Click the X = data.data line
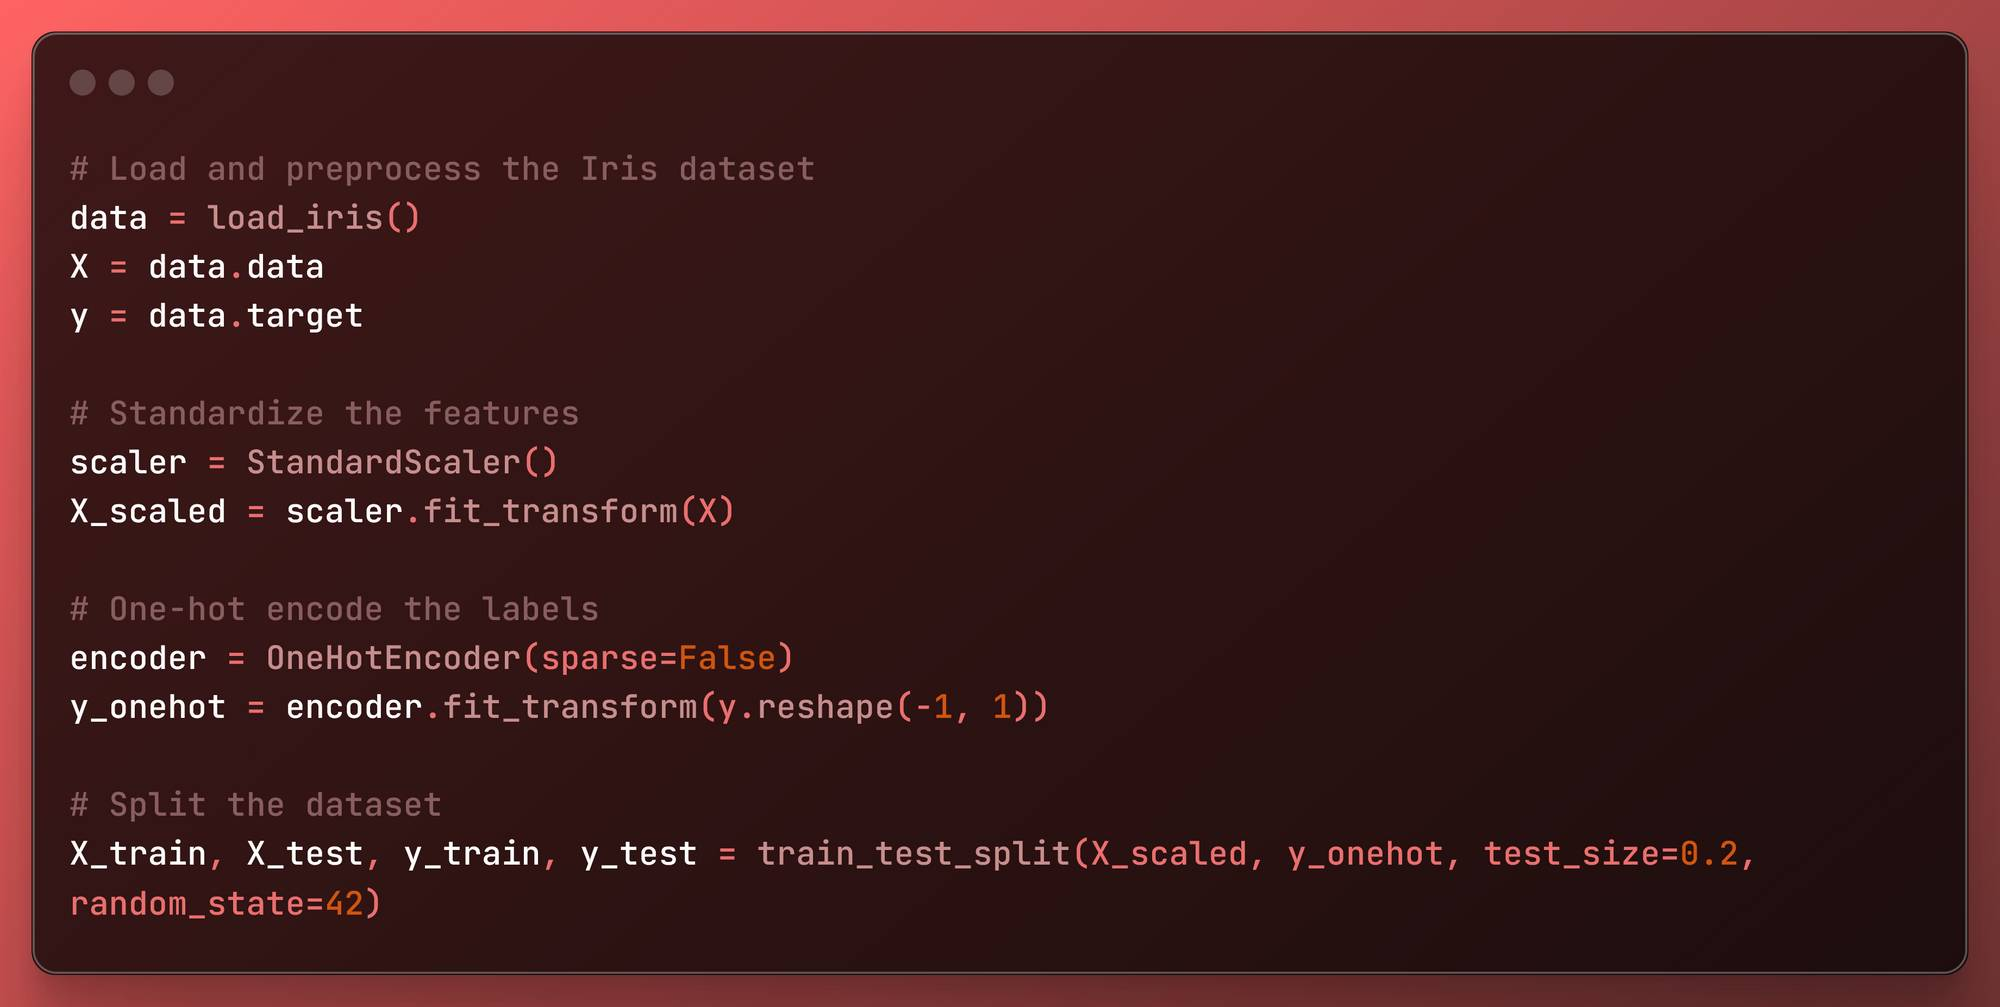The height and width of the screenshot is (1007, 2000). pyautogui.click(x=197, y=267)
